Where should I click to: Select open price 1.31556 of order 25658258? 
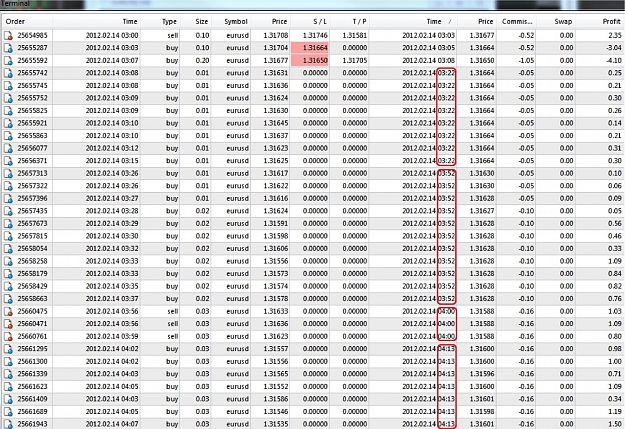pos(275,261)
